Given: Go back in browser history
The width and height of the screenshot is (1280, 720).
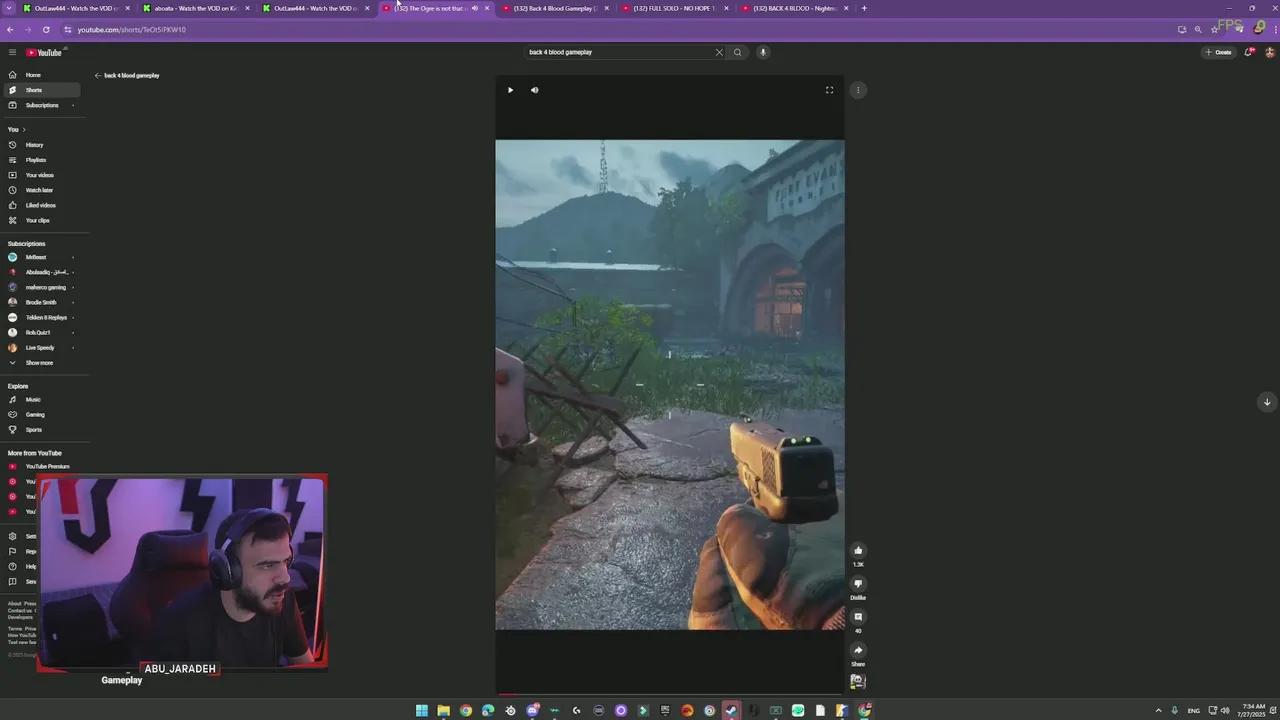Looking at the screenshot, I should pyautogui.click(x=10, y=29).
